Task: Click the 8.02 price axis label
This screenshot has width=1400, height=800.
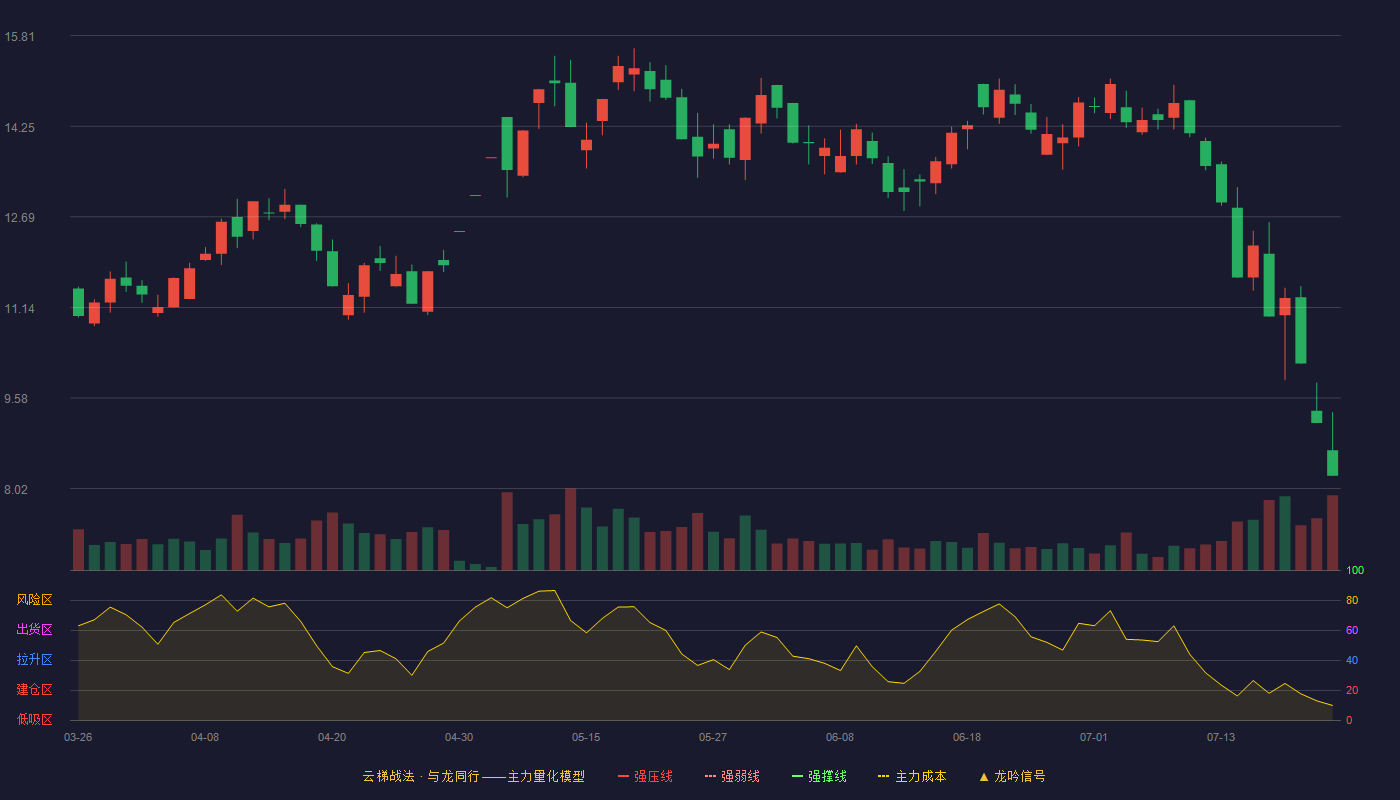Action: pyautogui.click(x=19, y=489)
